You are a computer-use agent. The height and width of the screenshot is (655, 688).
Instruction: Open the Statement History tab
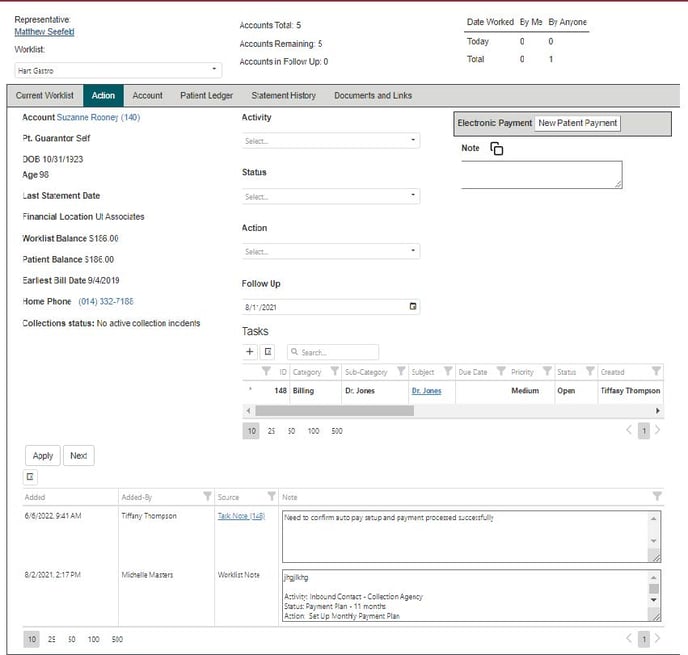(x=283, y=96)
